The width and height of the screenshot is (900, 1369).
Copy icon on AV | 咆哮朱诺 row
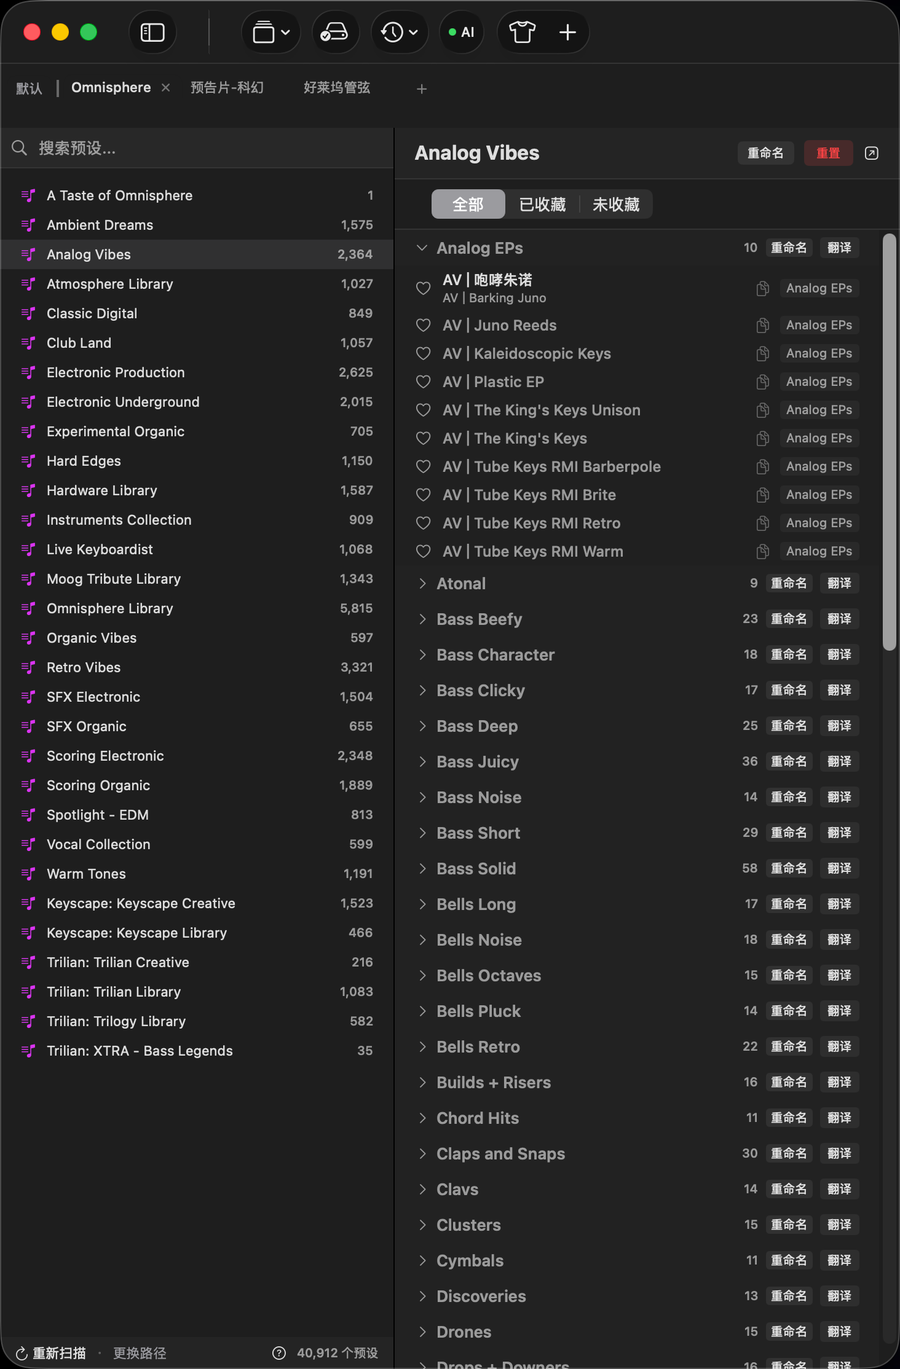tap(762, 288)
